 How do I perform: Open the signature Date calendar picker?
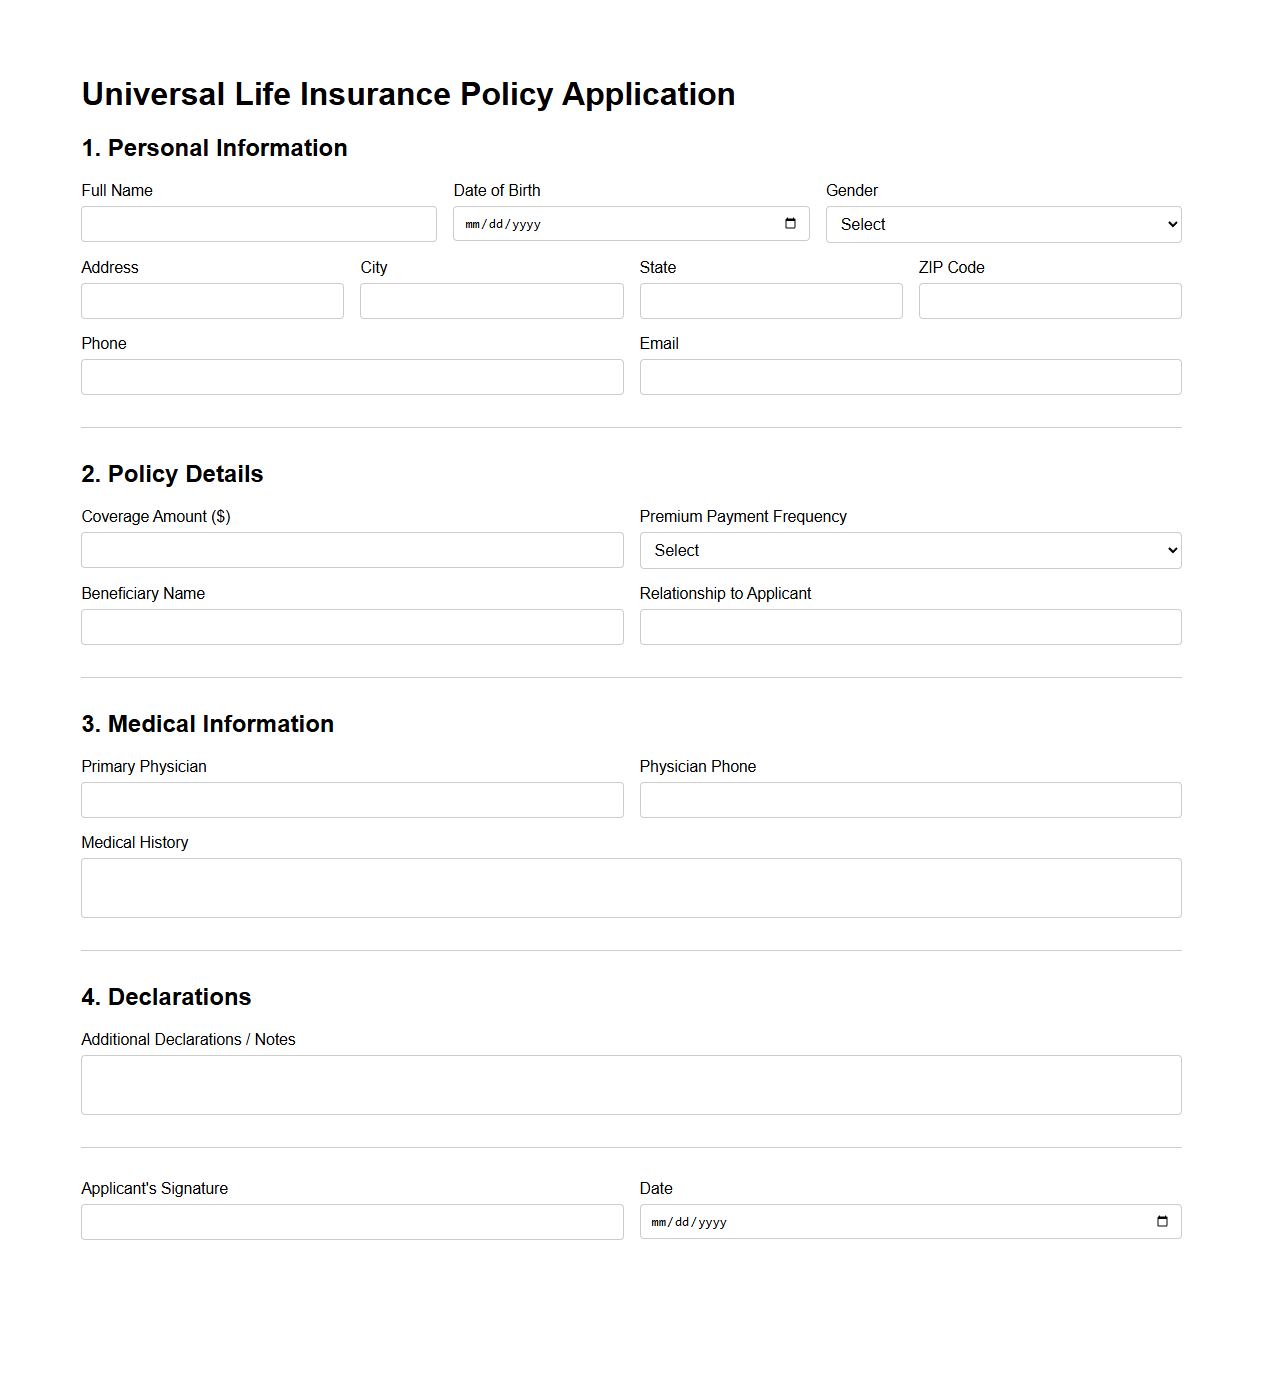pos(1161,1221)
